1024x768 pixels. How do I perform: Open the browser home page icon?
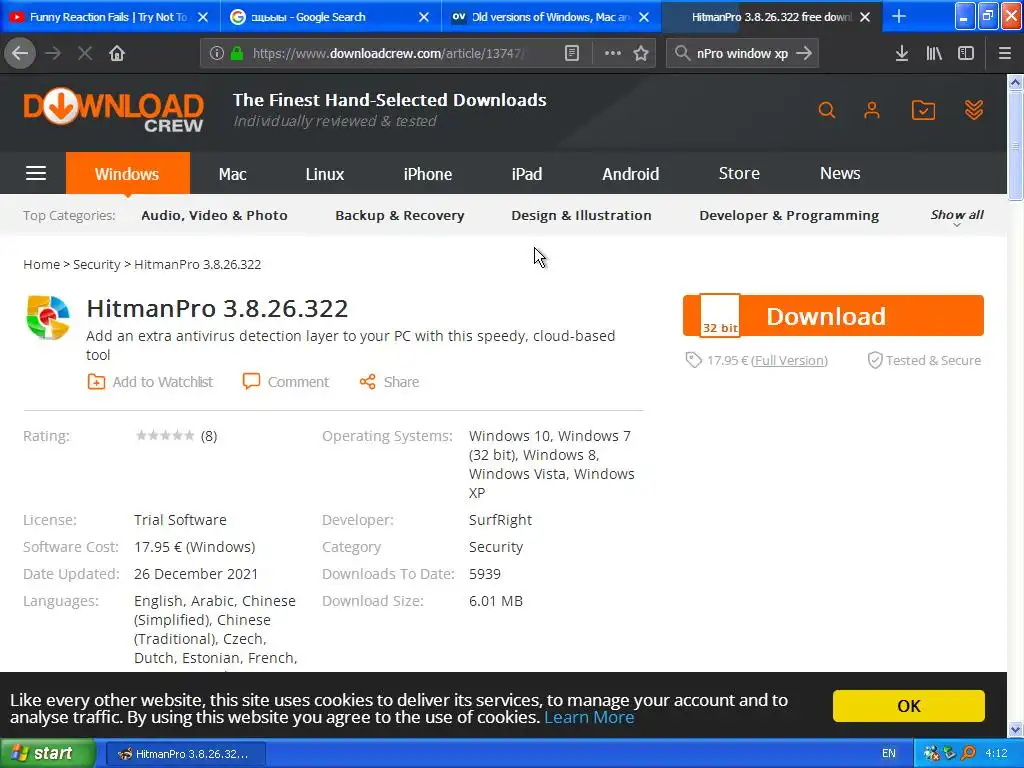[x=117, y=53]
